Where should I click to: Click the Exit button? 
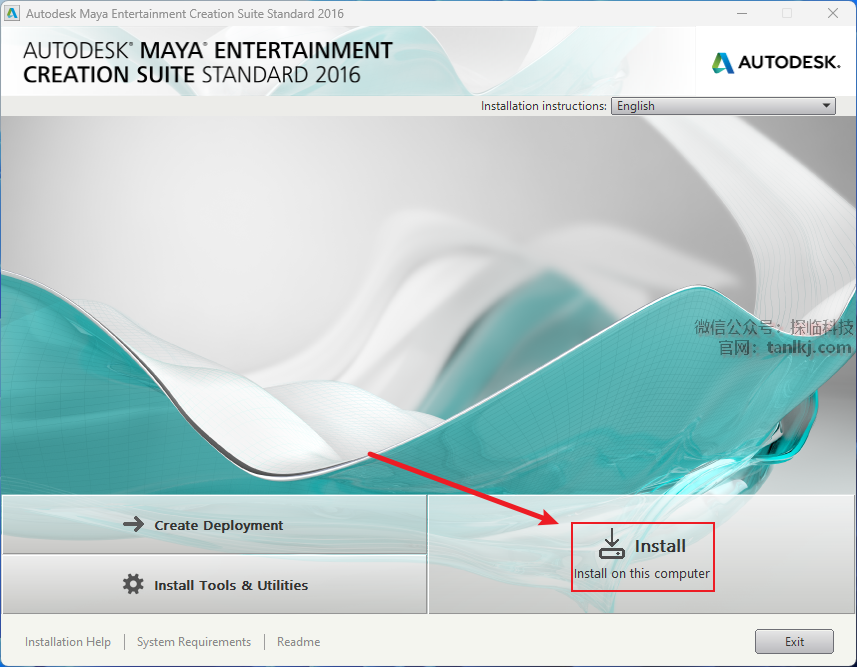click(794, 642)
